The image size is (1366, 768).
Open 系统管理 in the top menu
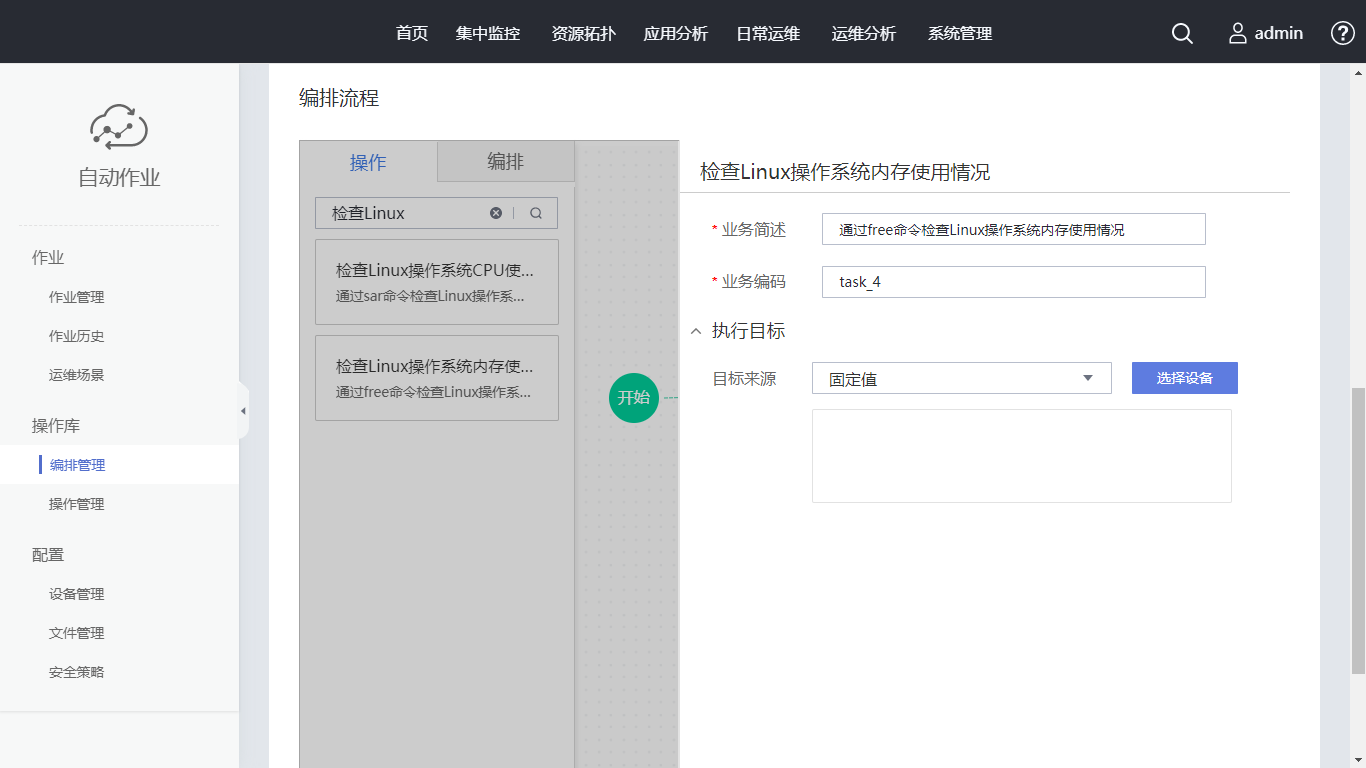coord(960,33)
